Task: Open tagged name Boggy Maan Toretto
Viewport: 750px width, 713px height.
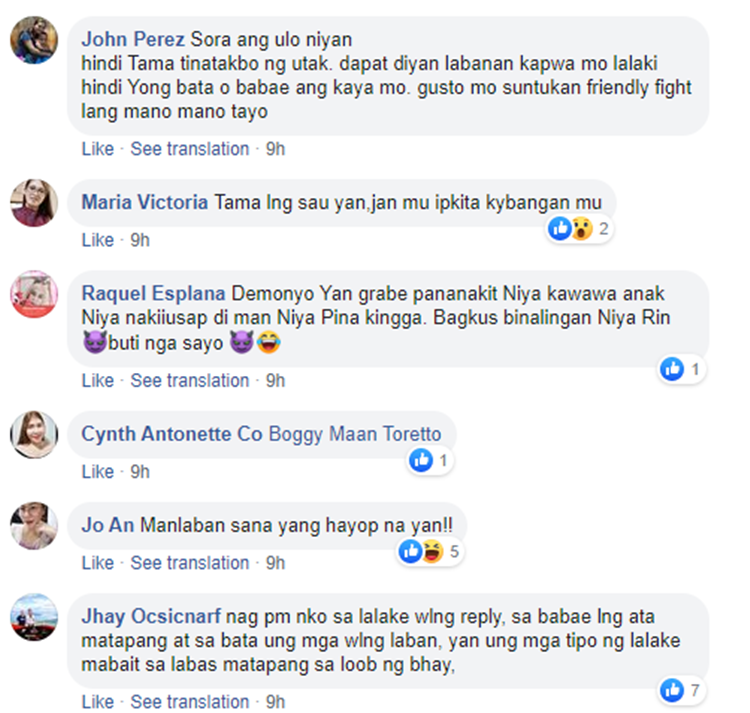Action: tap(355, 434)
